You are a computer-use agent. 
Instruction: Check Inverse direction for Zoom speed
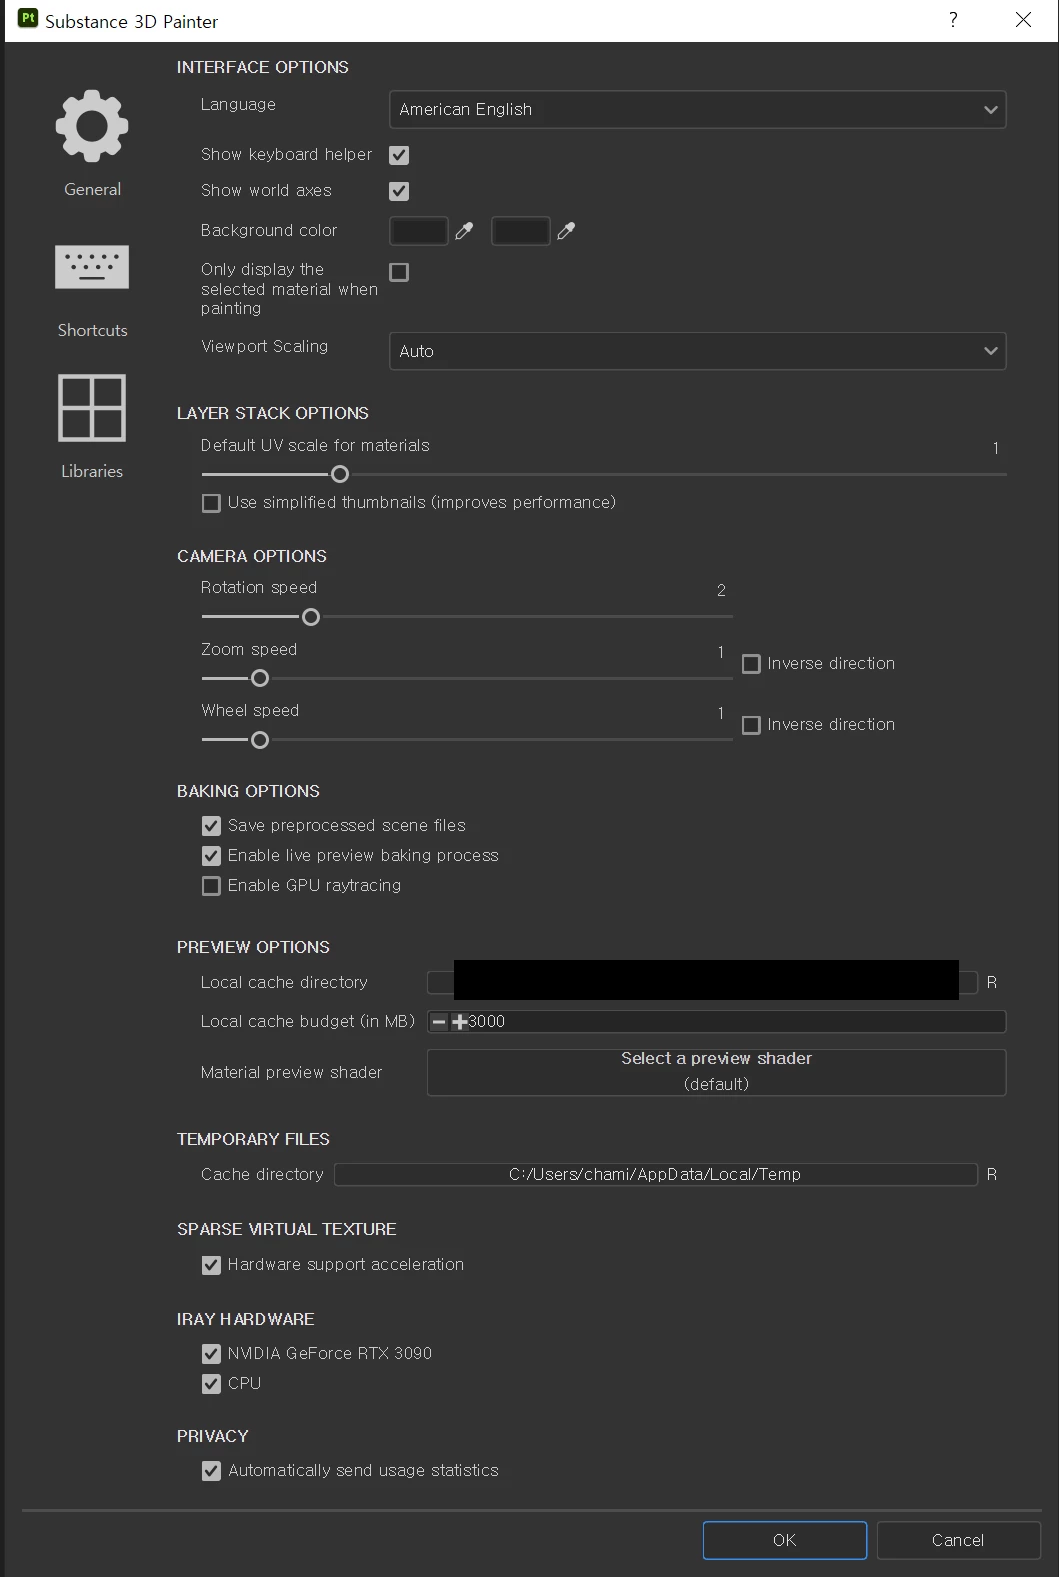pyautogui.click(x=751, y=664)
